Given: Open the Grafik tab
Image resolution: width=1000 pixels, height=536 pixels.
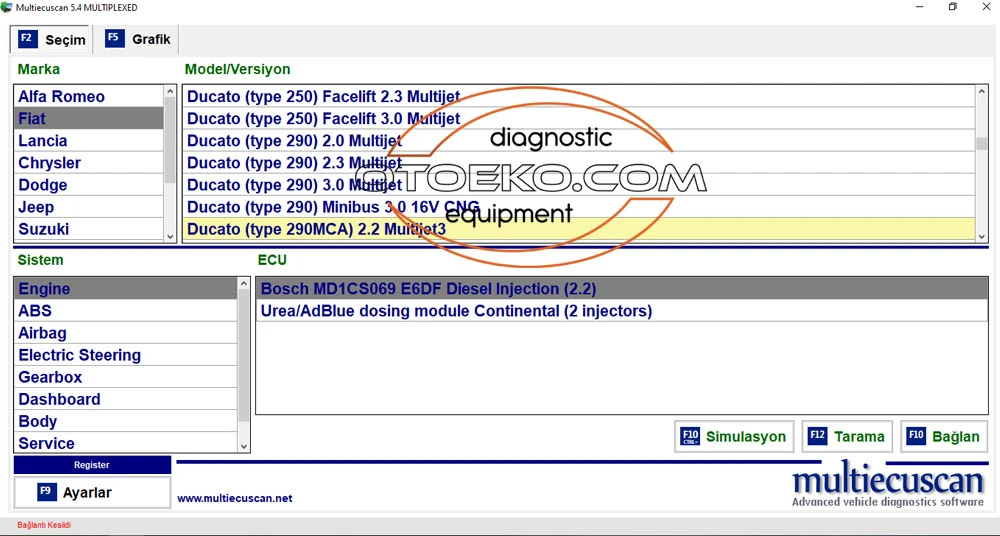Looking at the screenshot, I should (x=137, y=39).
